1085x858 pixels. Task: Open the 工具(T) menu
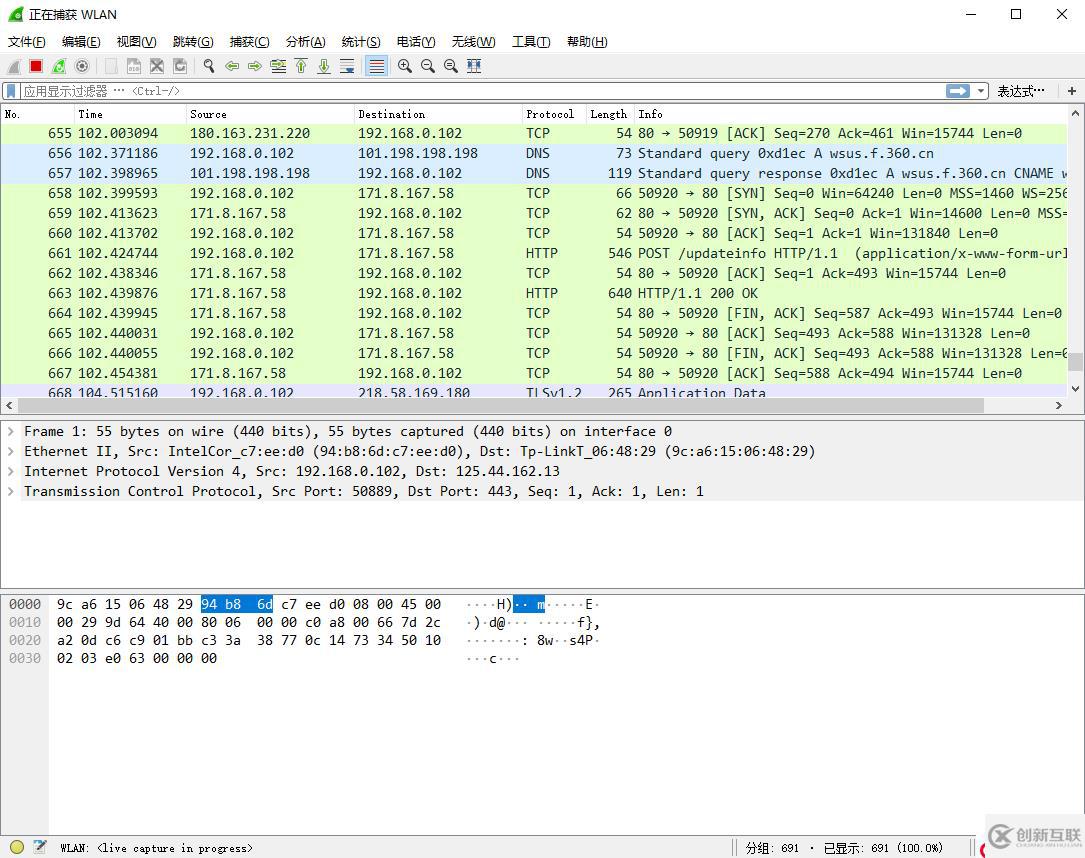pos(531,42)
